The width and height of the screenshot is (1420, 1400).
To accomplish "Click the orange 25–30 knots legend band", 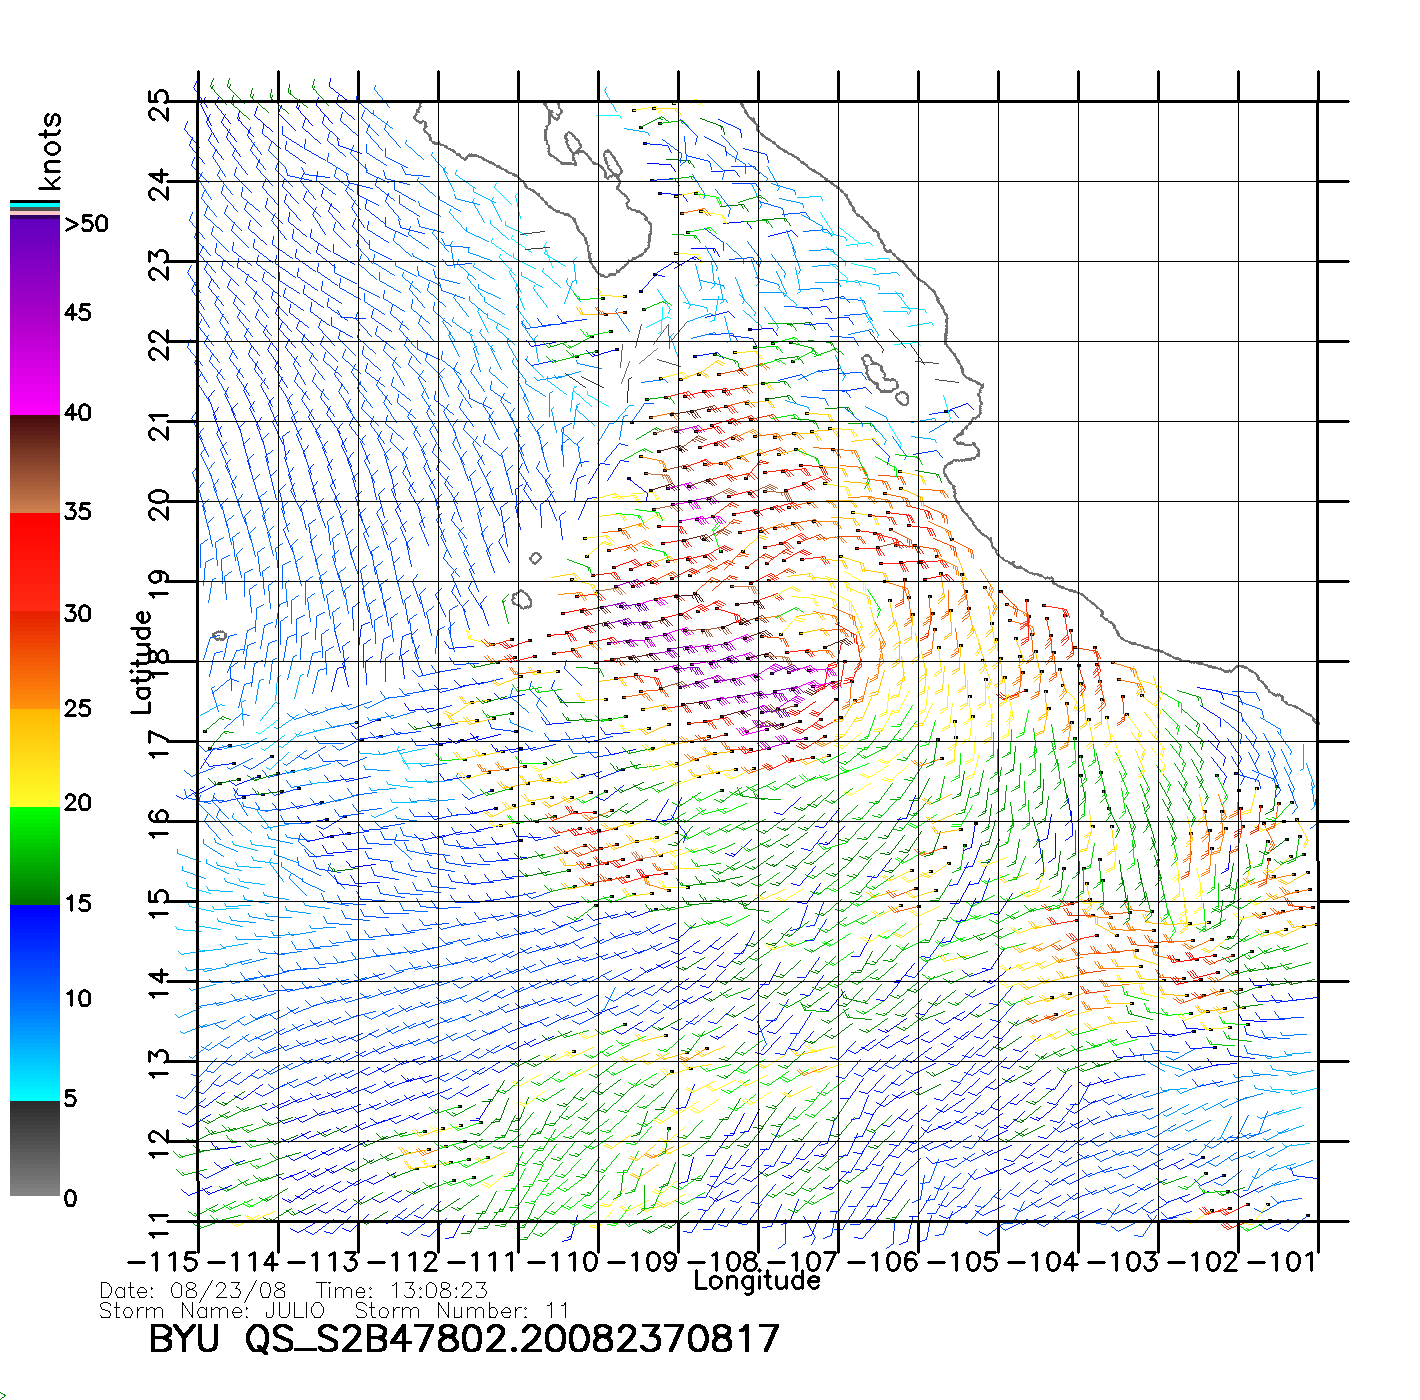I will tap(35, 660).
